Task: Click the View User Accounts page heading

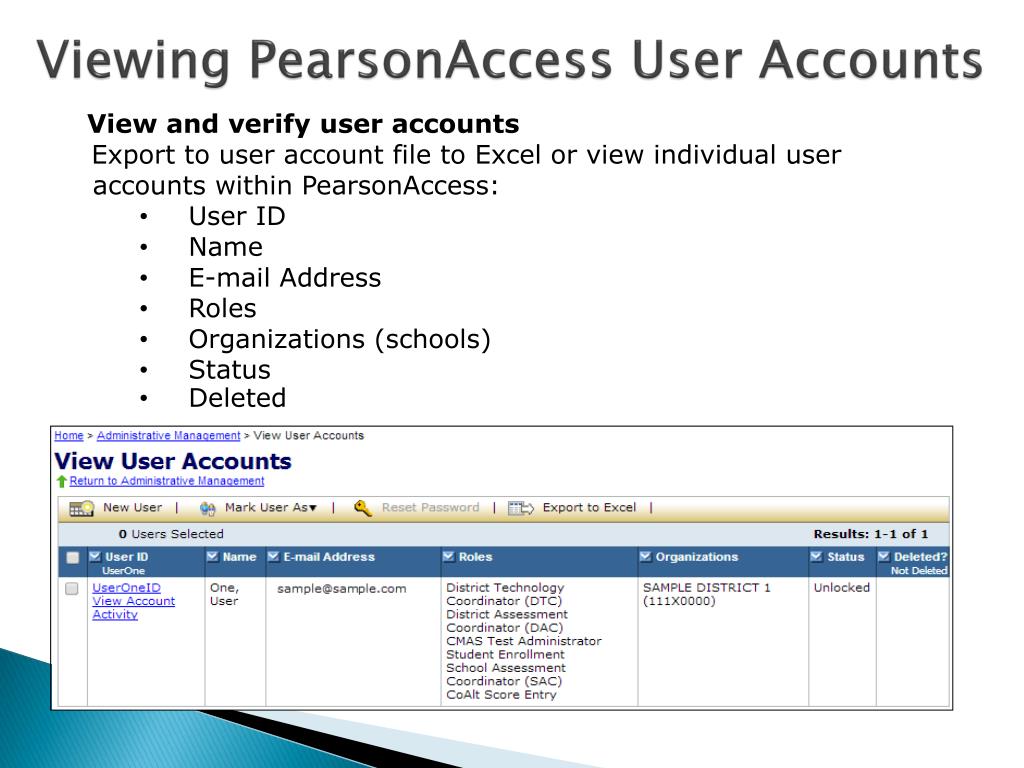Action: (x=173, y=461)
